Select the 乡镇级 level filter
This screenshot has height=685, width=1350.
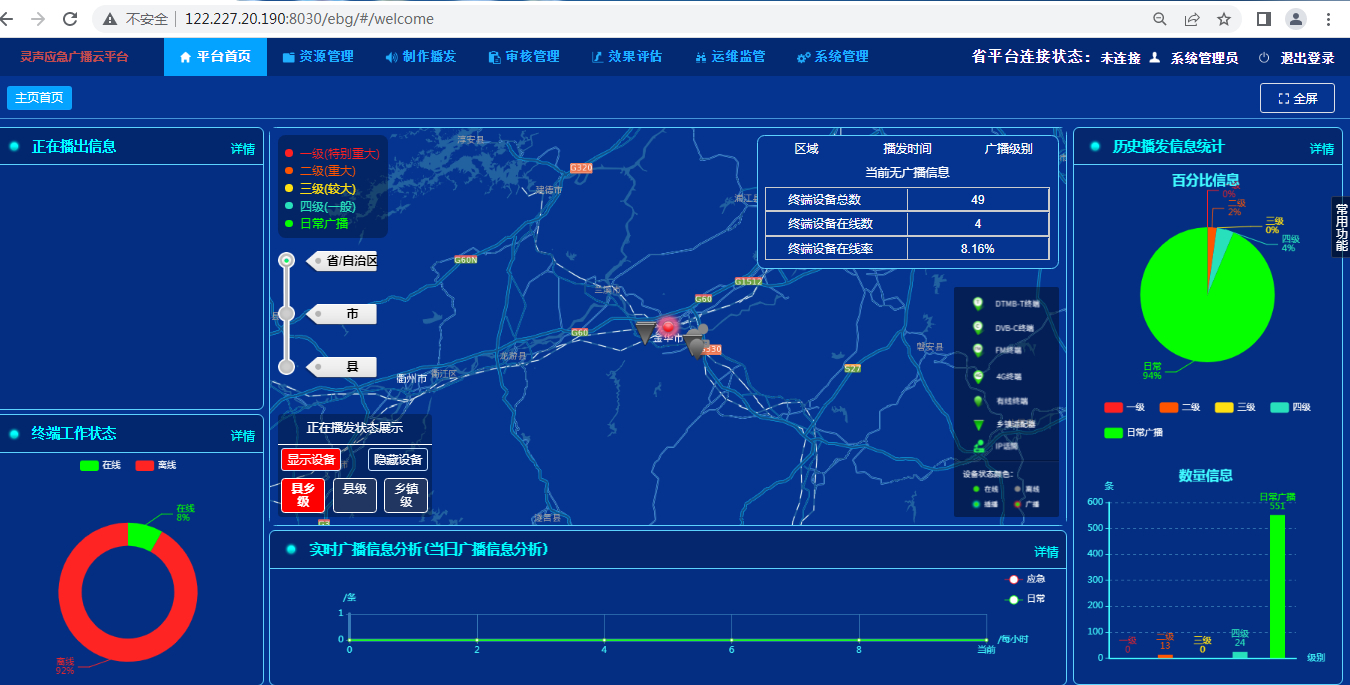pos(406,495)
